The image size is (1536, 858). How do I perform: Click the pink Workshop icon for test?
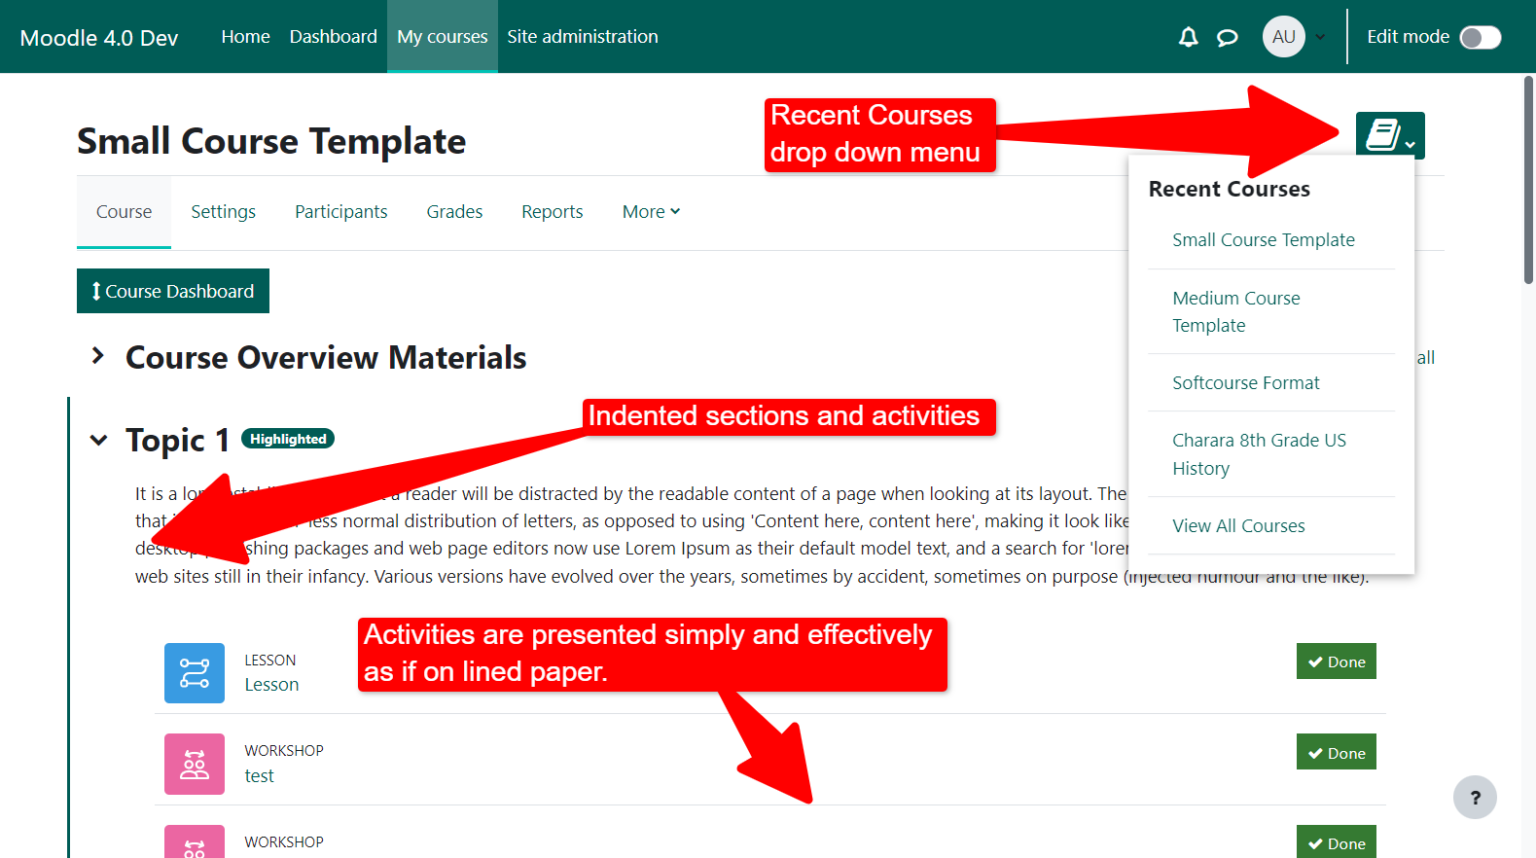pos(194,763)
